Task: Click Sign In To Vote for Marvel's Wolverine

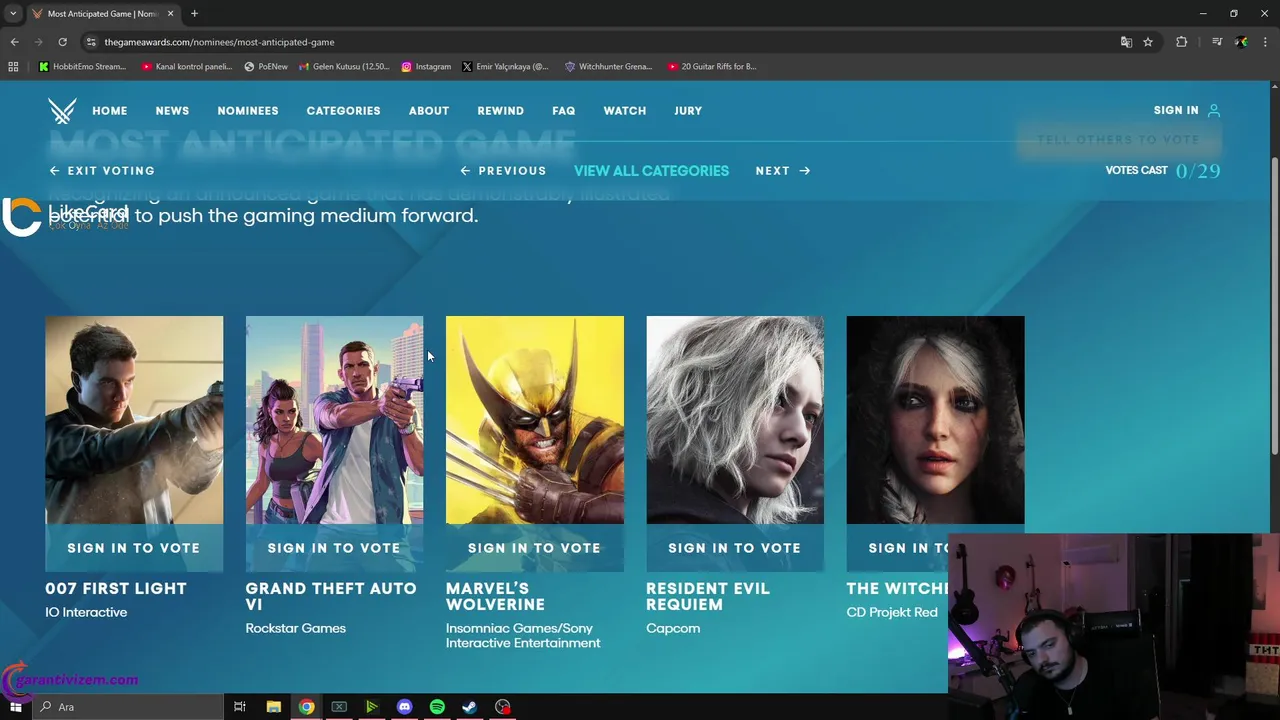Action: point(534,548)
